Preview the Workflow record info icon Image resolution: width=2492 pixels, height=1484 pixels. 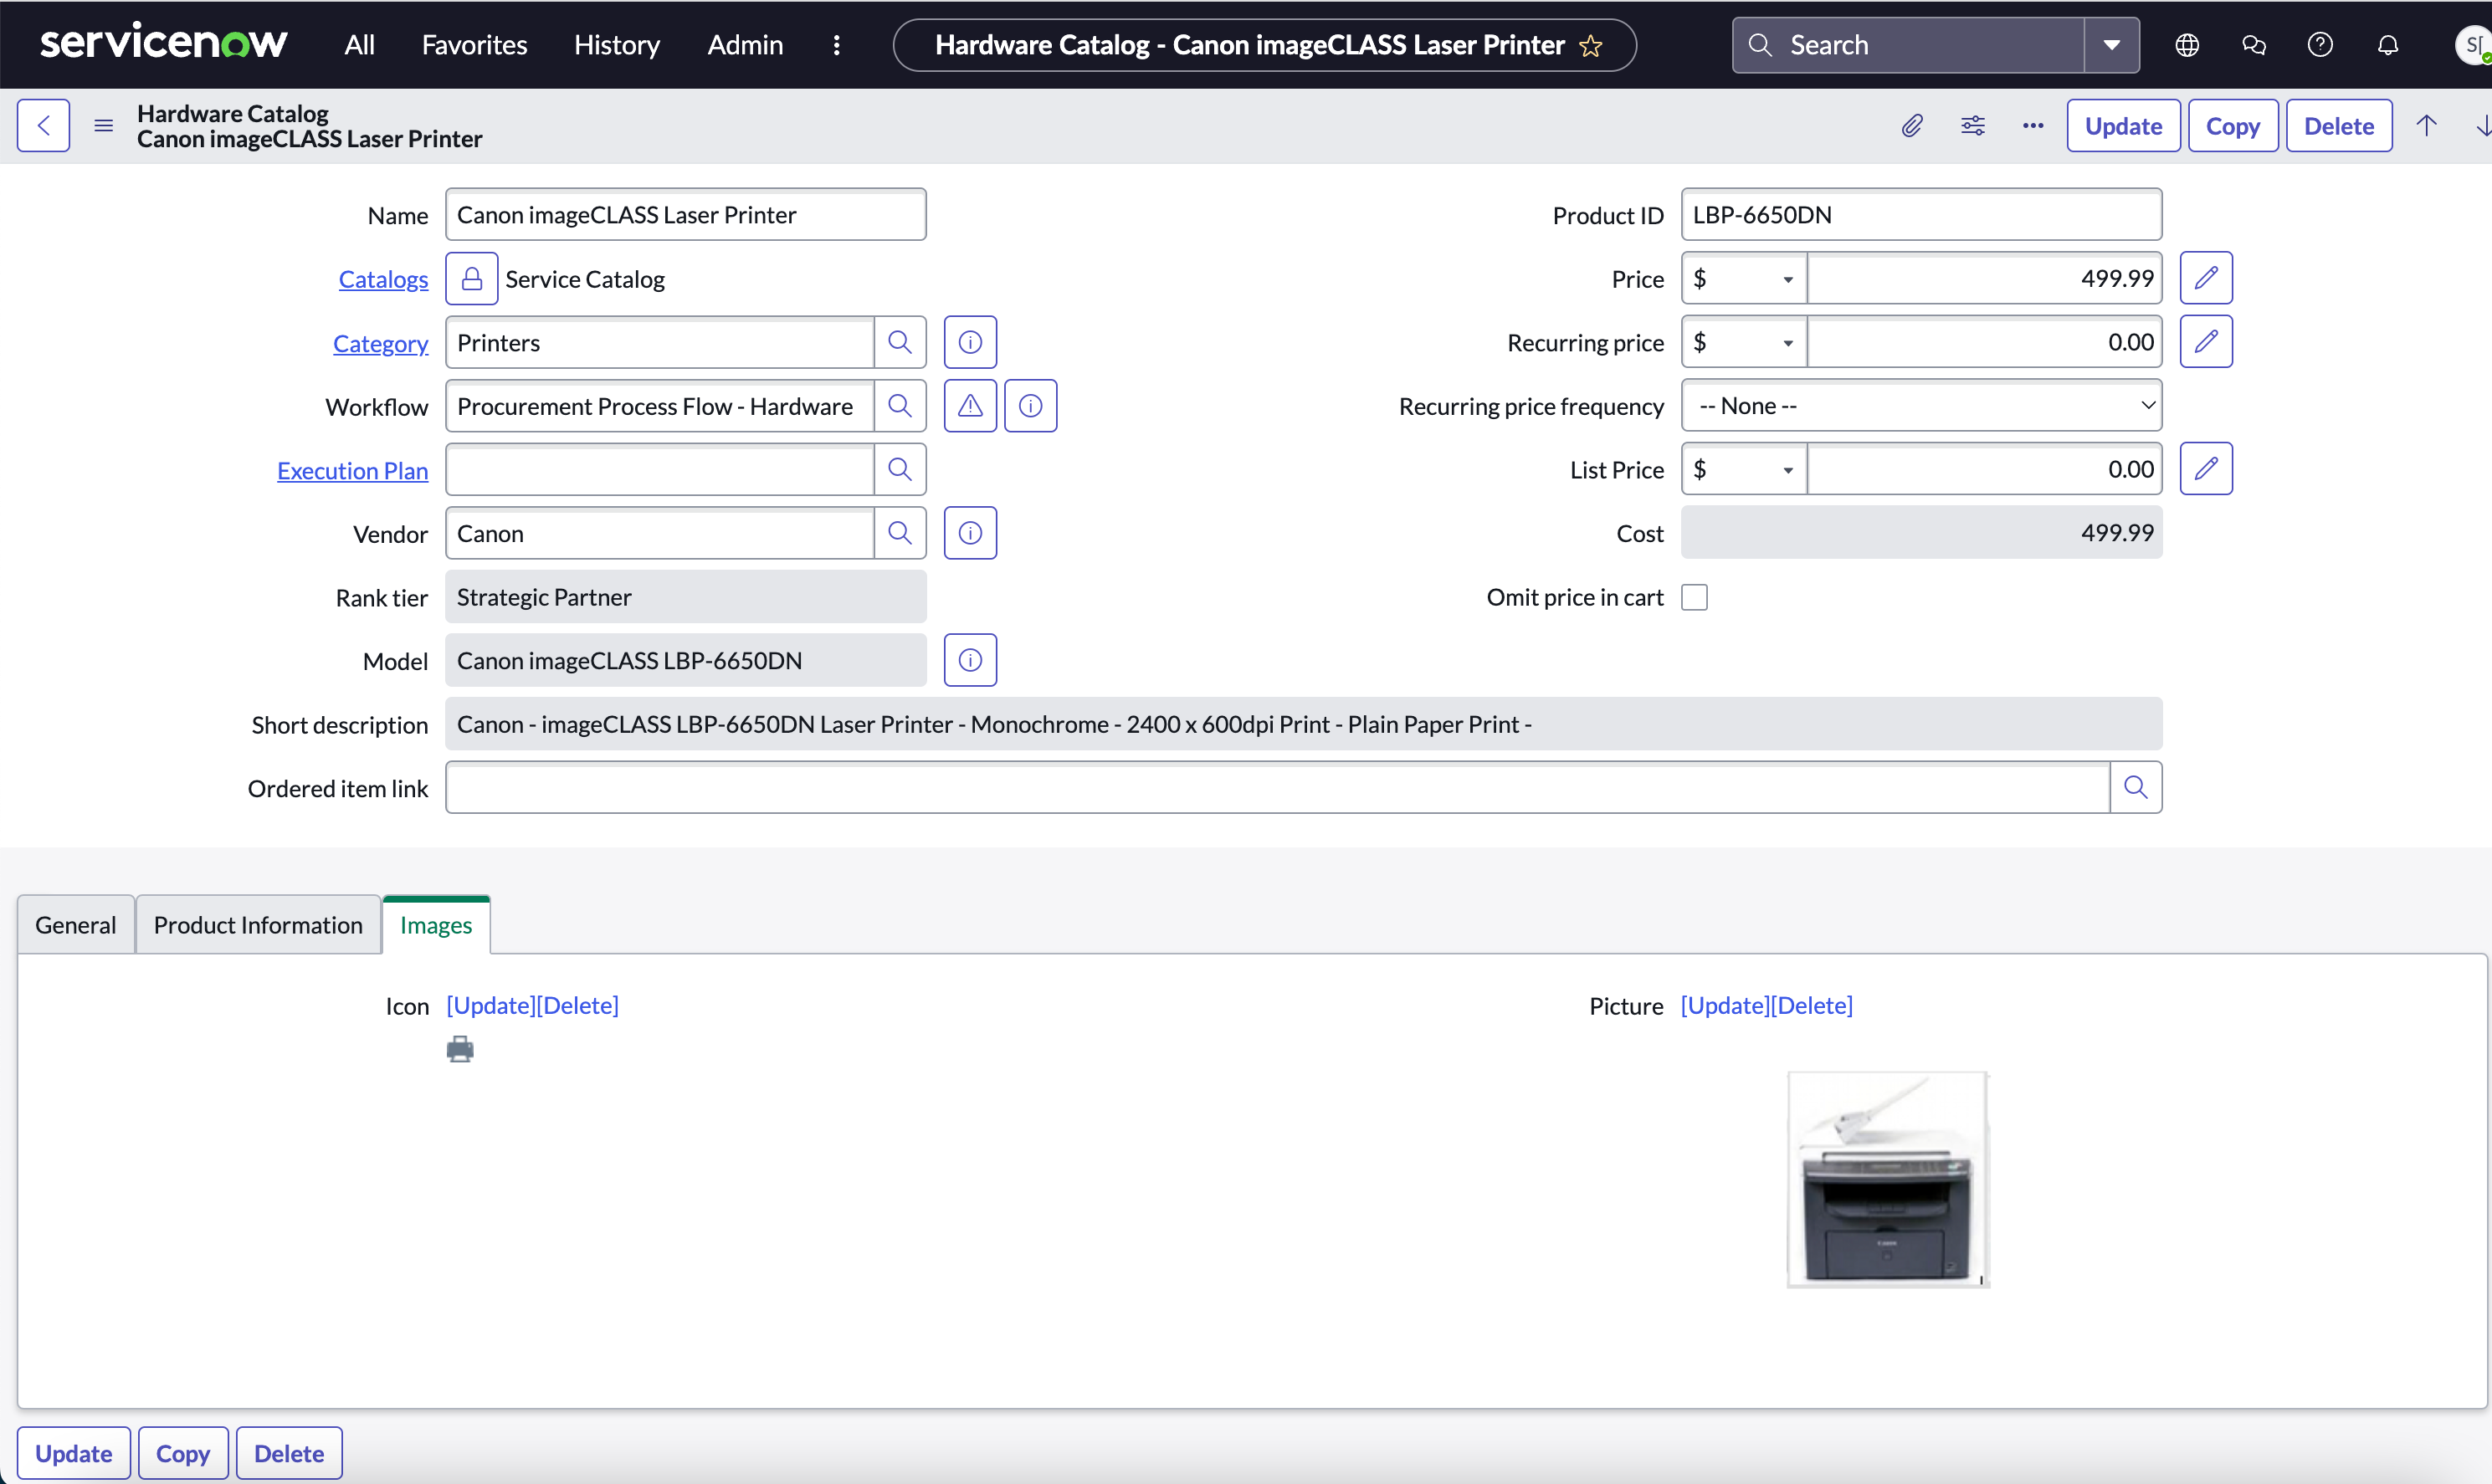pos(1031,406)
